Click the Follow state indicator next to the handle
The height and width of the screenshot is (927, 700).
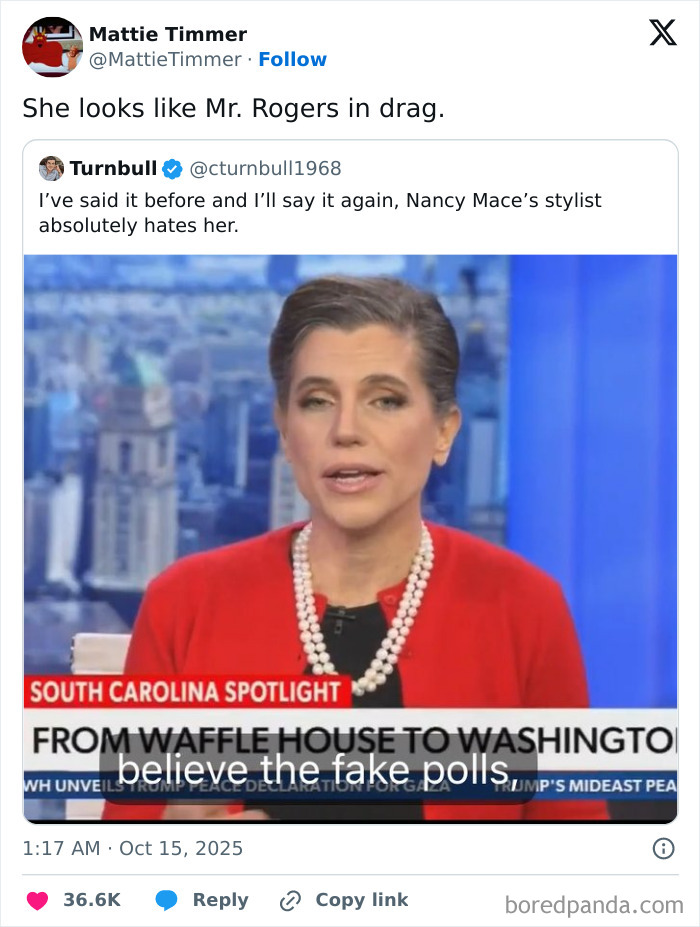click(x=293, y=59)
